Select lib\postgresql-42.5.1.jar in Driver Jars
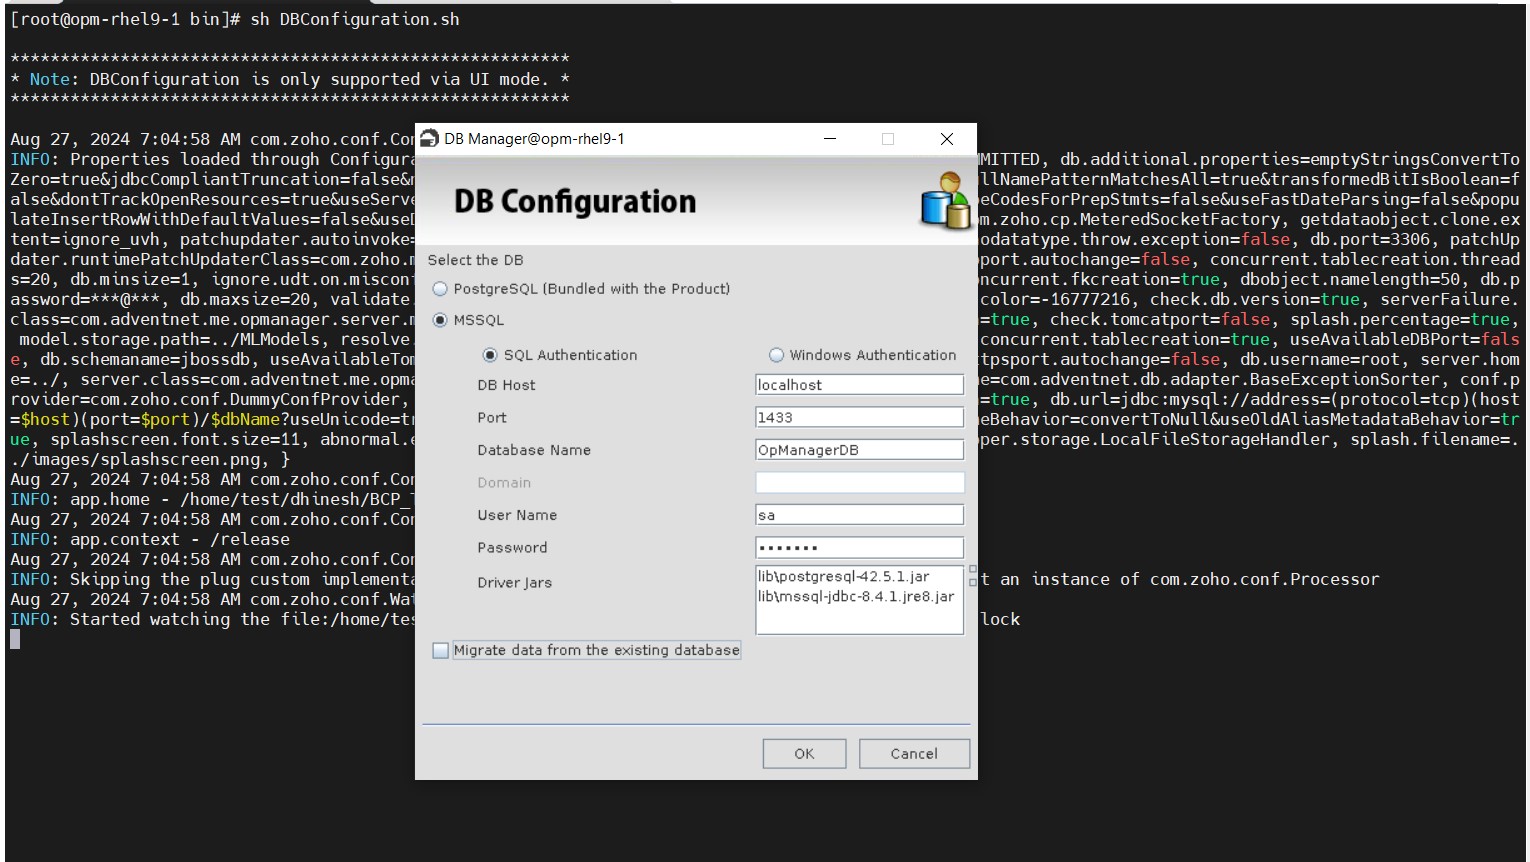Screen dimensions: 1530x862 click(844, 577)
